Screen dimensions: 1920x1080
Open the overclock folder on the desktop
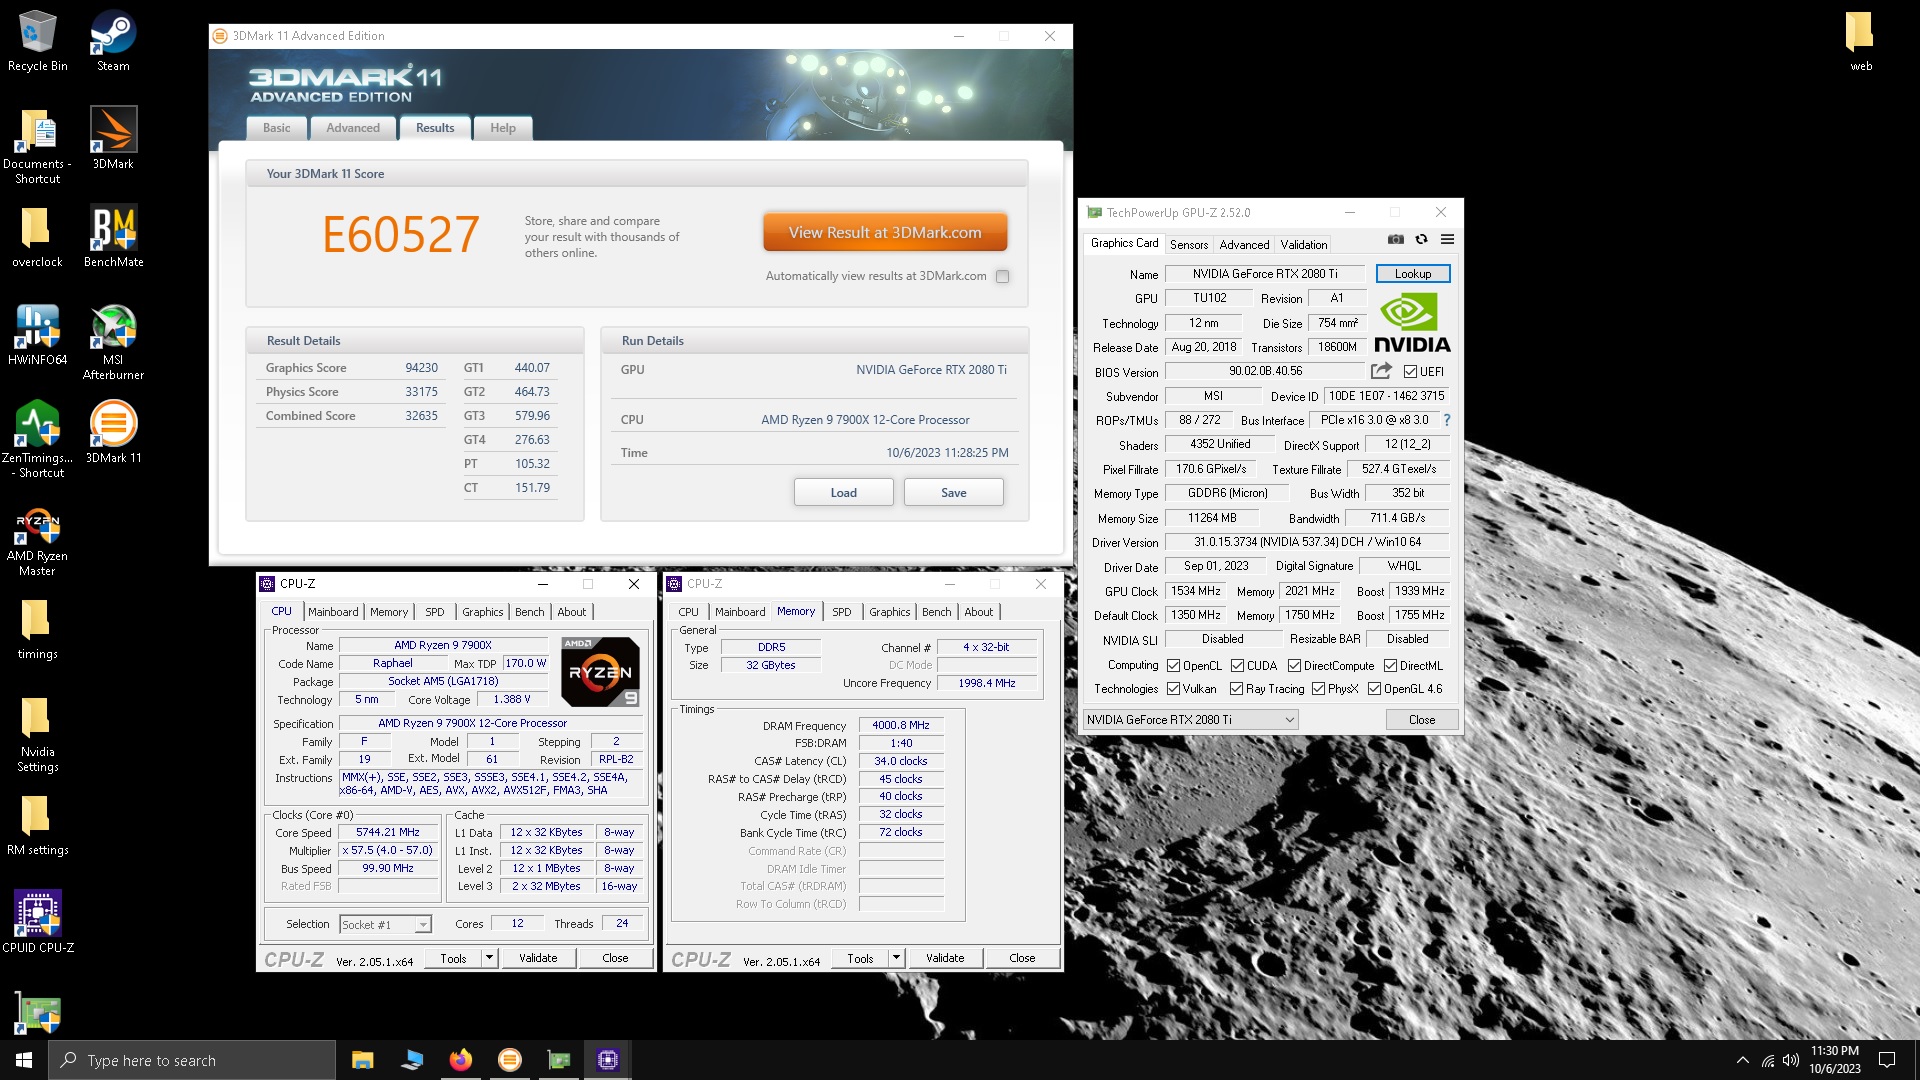37,237
